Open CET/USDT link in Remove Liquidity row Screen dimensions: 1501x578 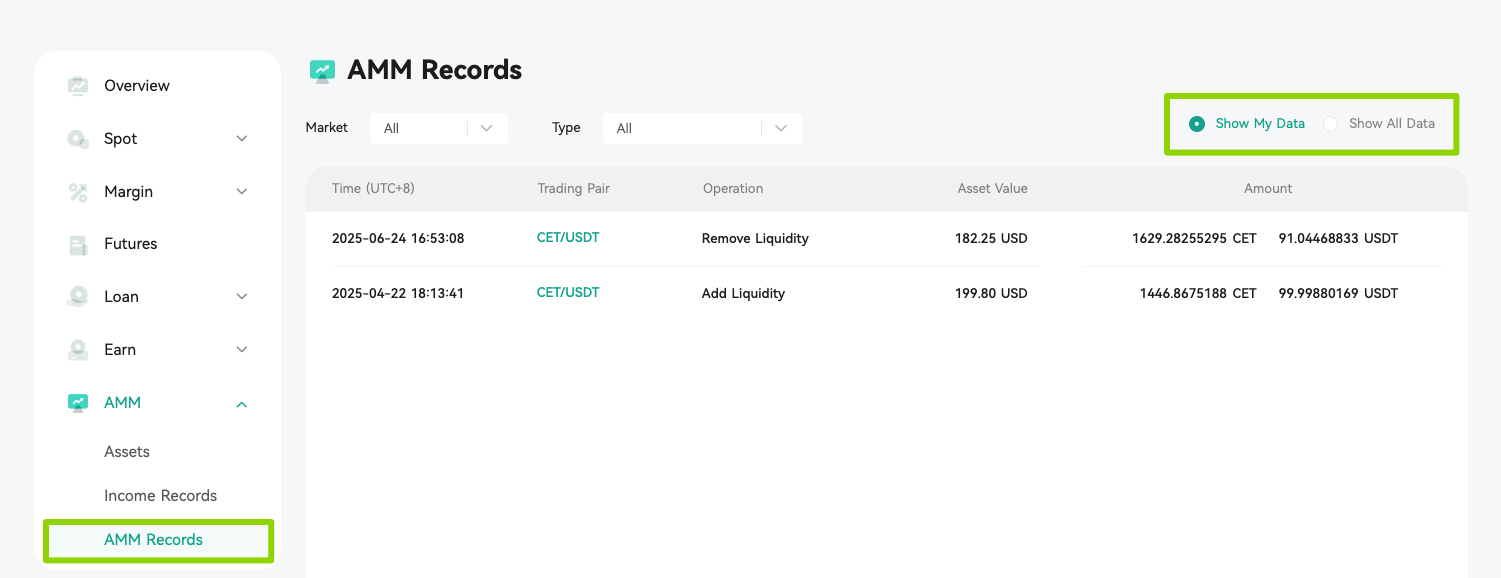point(568,238)
